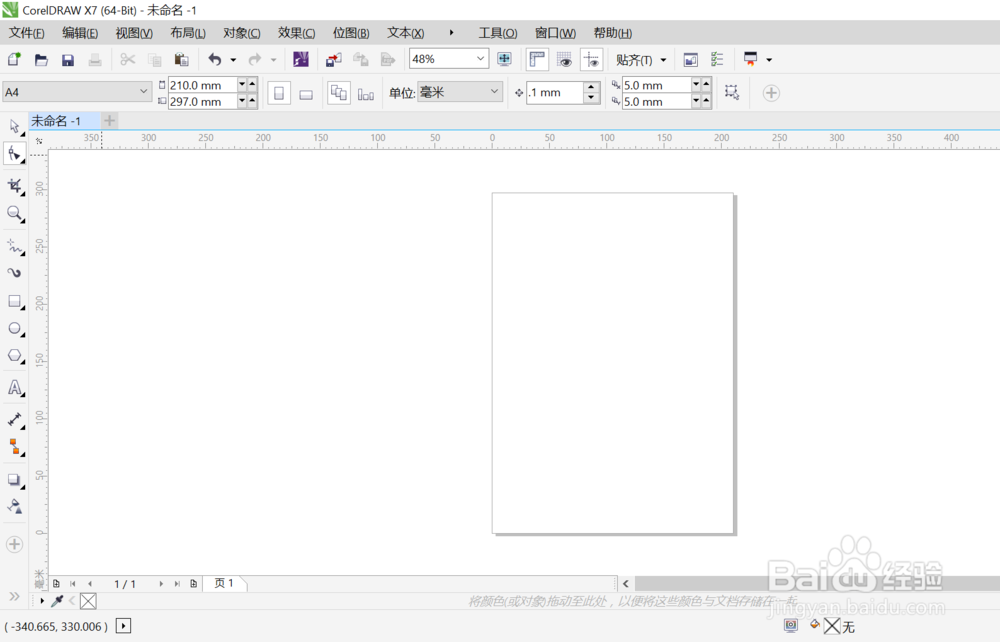Toggle the rulers display
Screen dimensions: 1000x642
(537, 59)
